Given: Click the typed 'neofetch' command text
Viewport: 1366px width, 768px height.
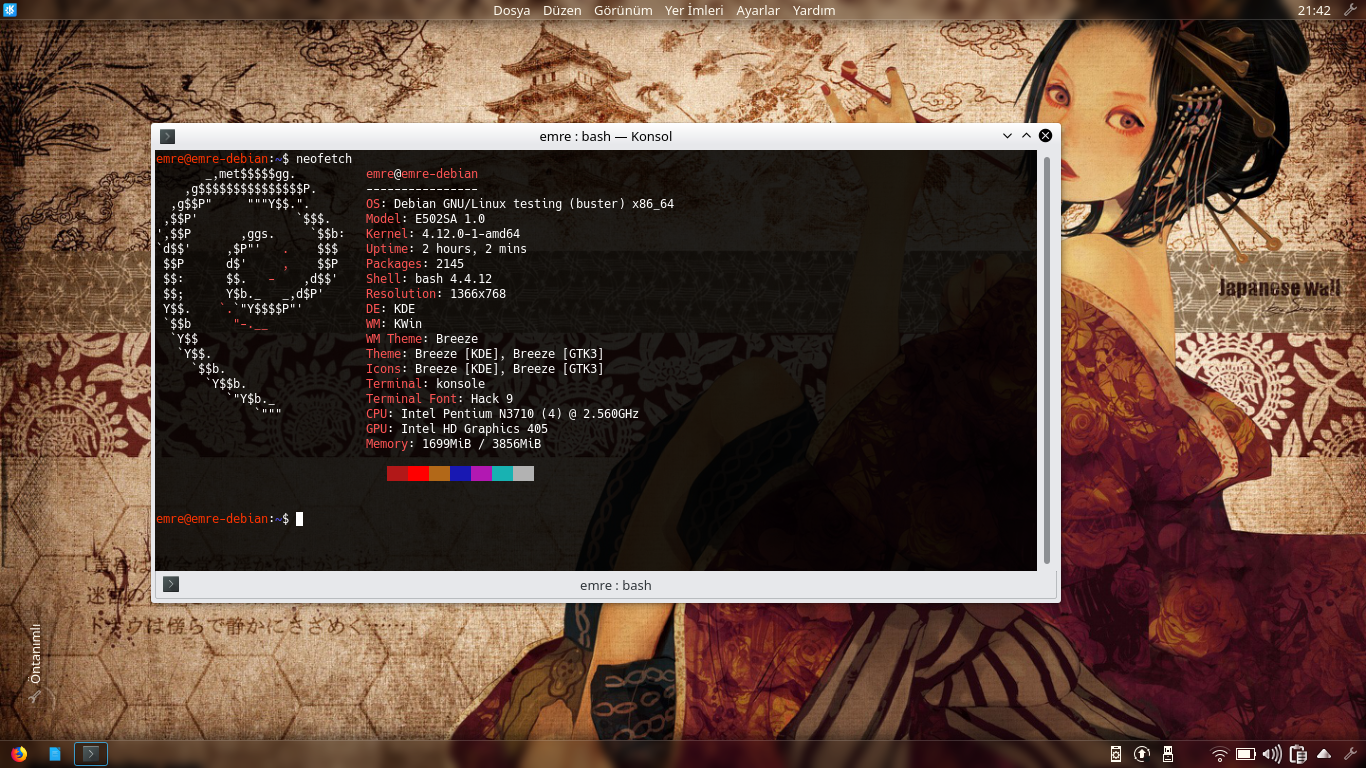Looking at the screenshot, I should coord(324,159).
